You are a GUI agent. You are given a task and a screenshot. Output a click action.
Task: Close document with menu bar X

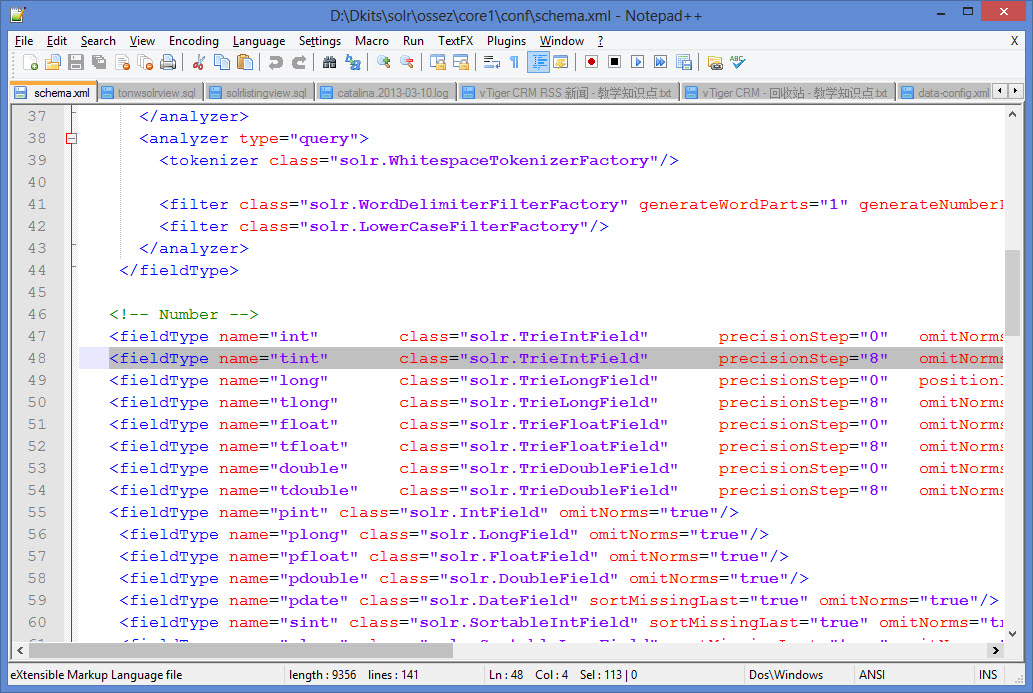1015,41
